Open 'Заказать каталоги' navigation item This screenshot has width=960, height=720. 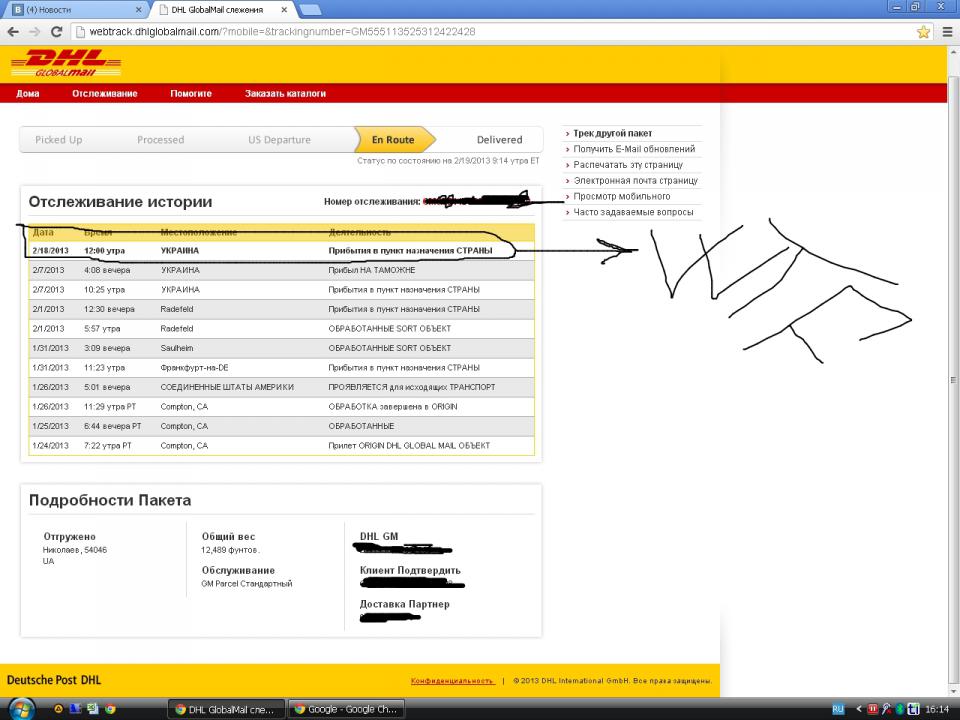pyautogui.click(x=285, y=94)
